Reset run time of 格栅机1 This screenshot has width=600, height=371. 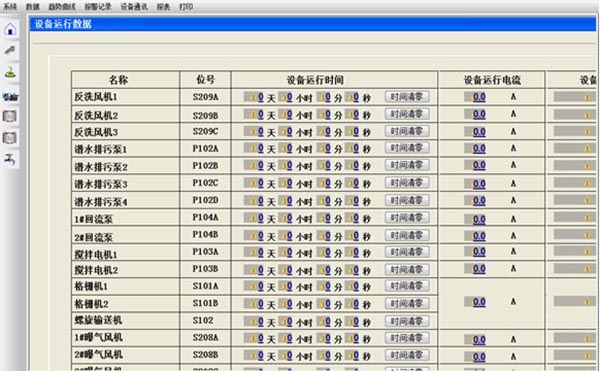click(x=407, y=286)
